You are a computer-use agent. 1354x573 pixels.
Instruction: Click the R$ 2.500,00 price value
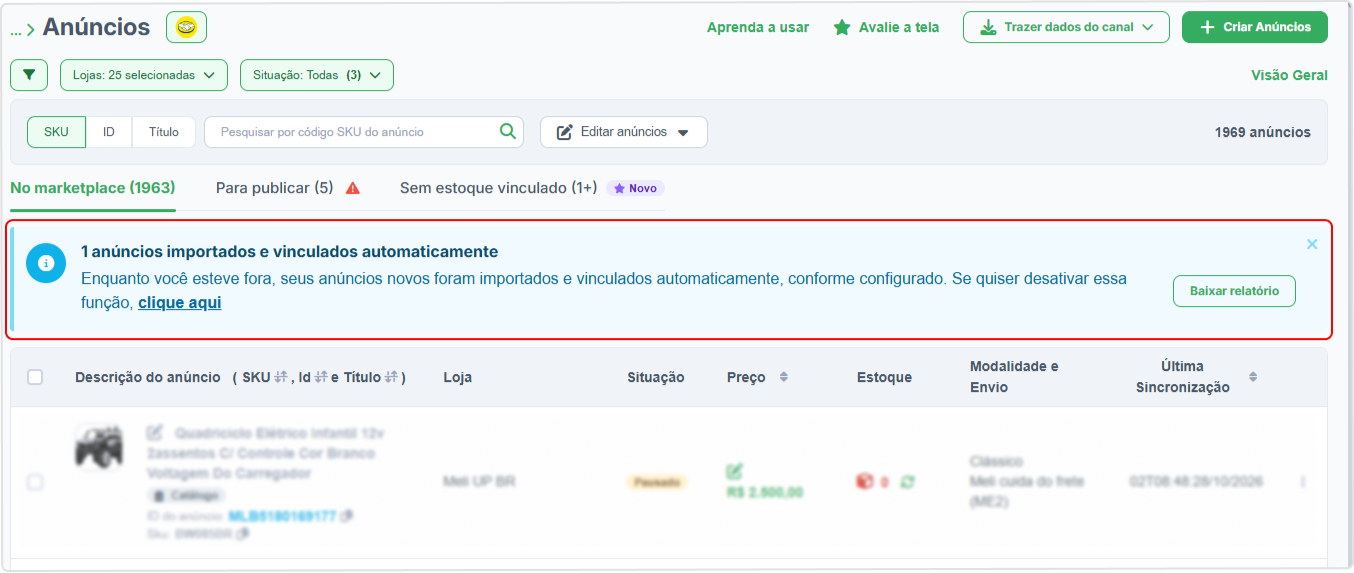pyautogui.click(x=764, y=492)
